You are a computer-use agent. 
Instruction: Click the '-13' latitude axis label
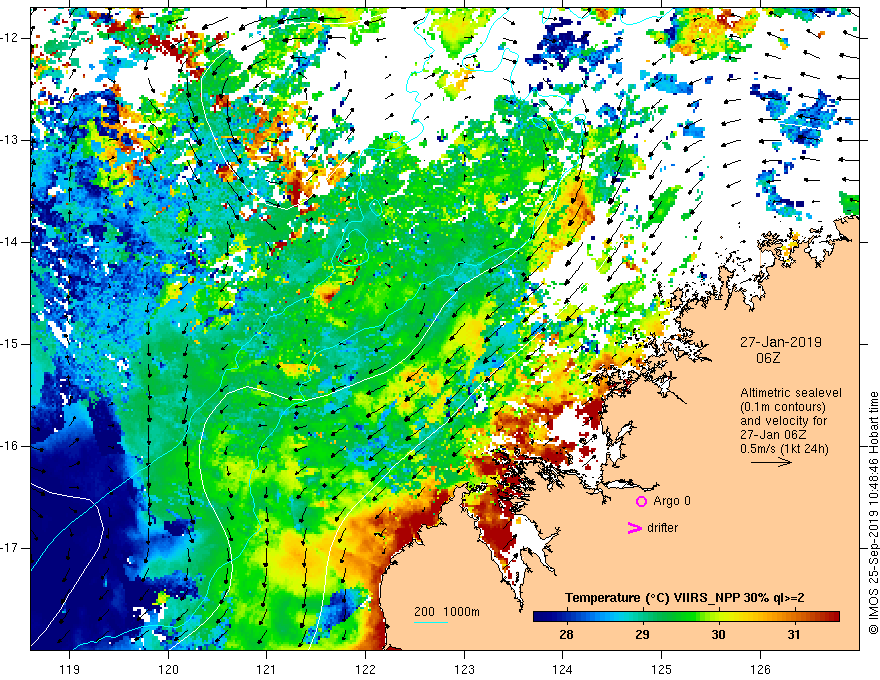point(10,140)
